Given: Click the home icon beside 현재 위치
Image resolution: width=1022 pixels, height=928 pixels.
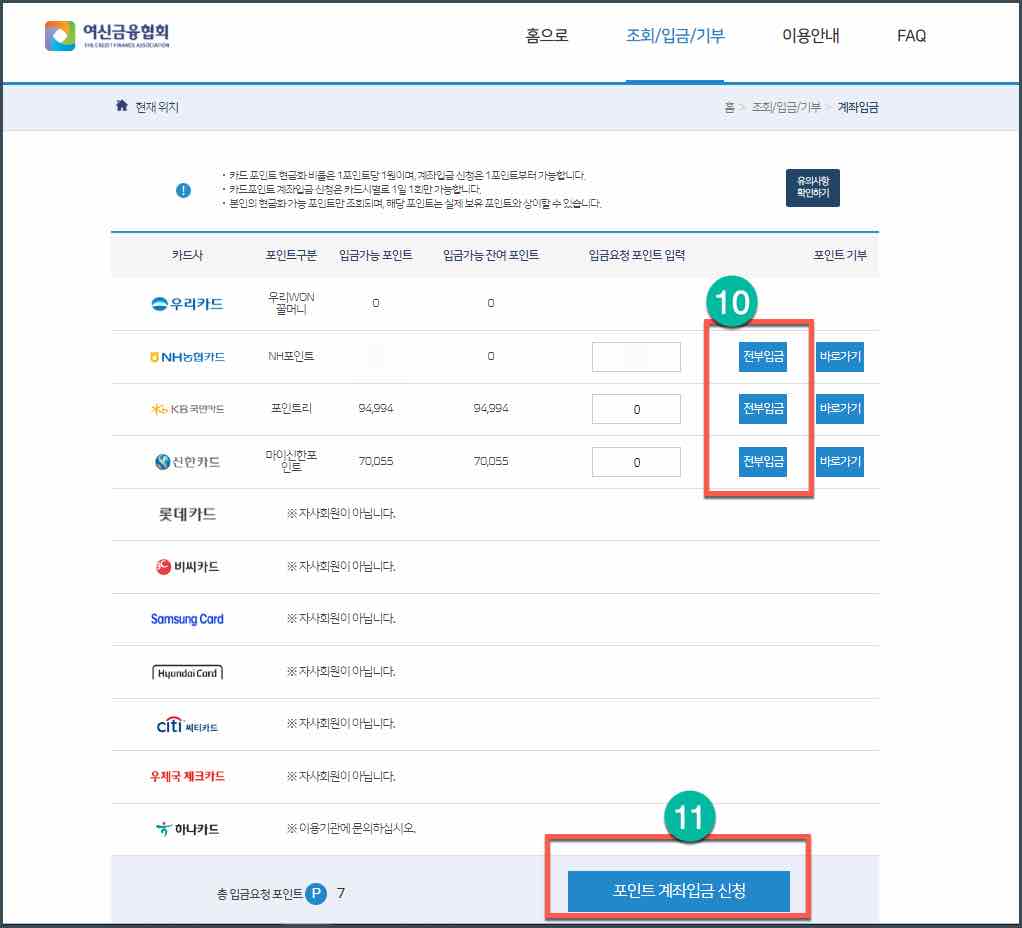Looking at the screenshot, I should 121,106.
